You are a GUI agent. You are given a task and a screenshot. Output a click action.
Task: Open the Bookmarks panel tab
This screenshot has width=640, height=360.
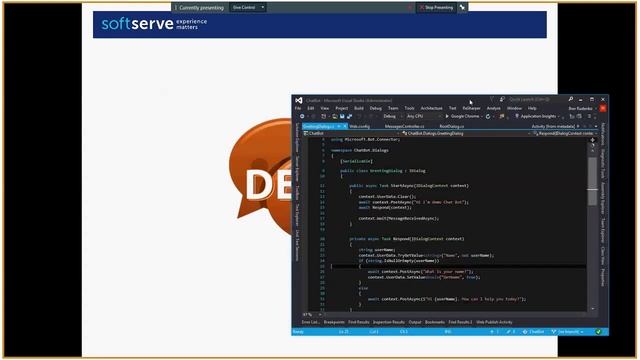click(x=435, y=322)
